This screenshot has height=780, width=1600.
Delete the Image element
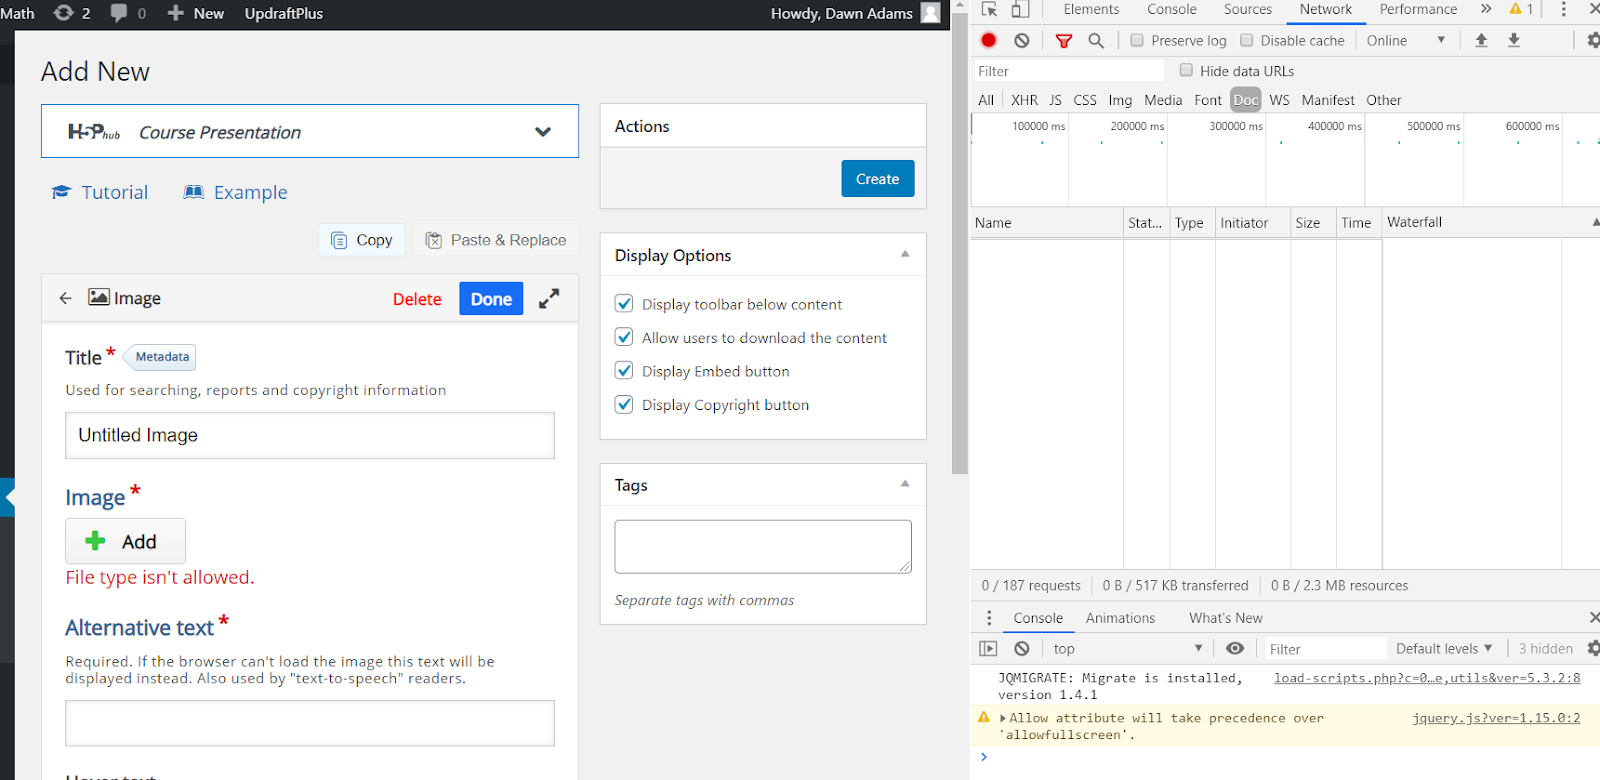point(417,298)
